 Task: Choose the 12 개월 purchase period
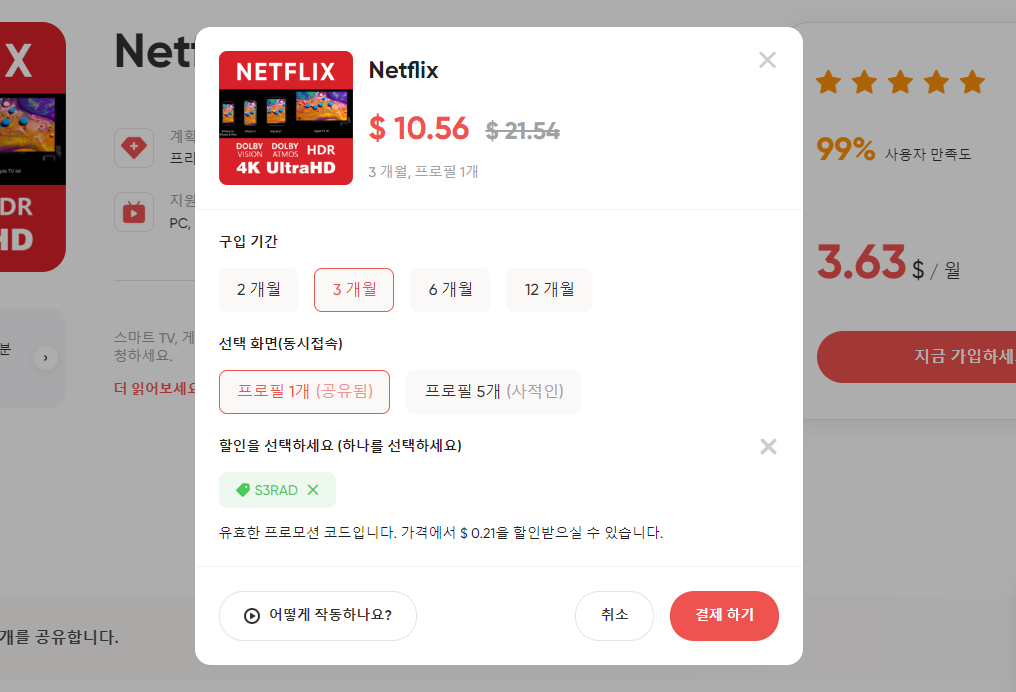[549, 290]
